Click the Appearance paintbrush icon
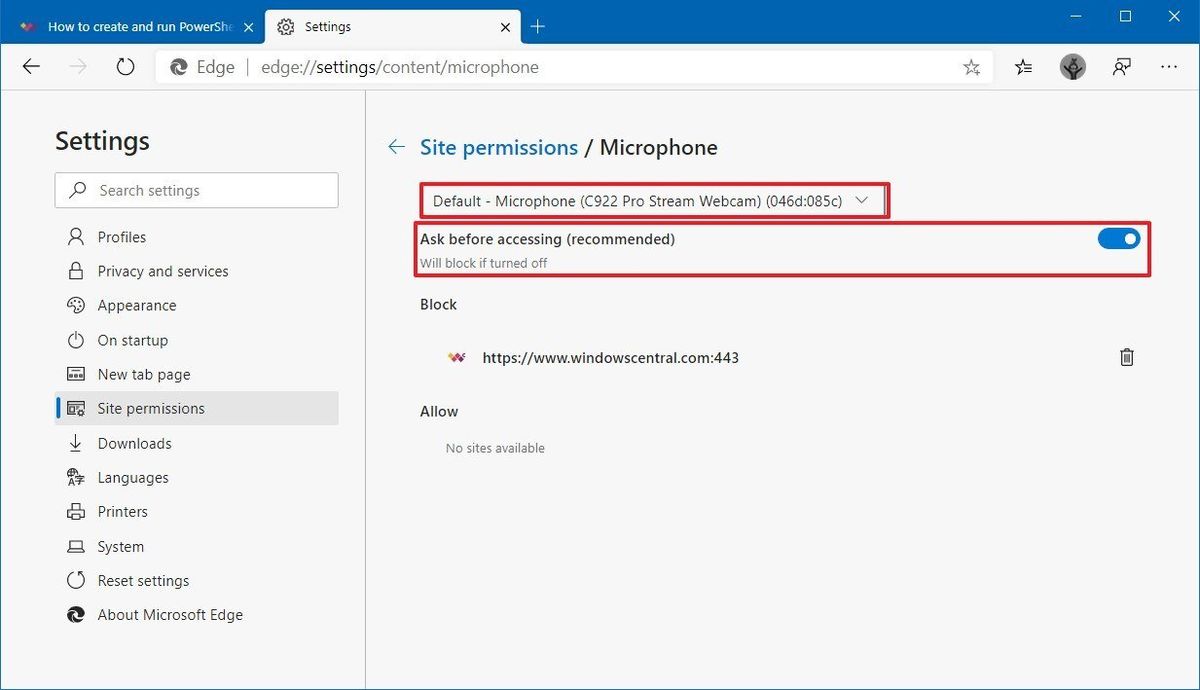This screenshot has height=690, width=1200. coord(76,305)
